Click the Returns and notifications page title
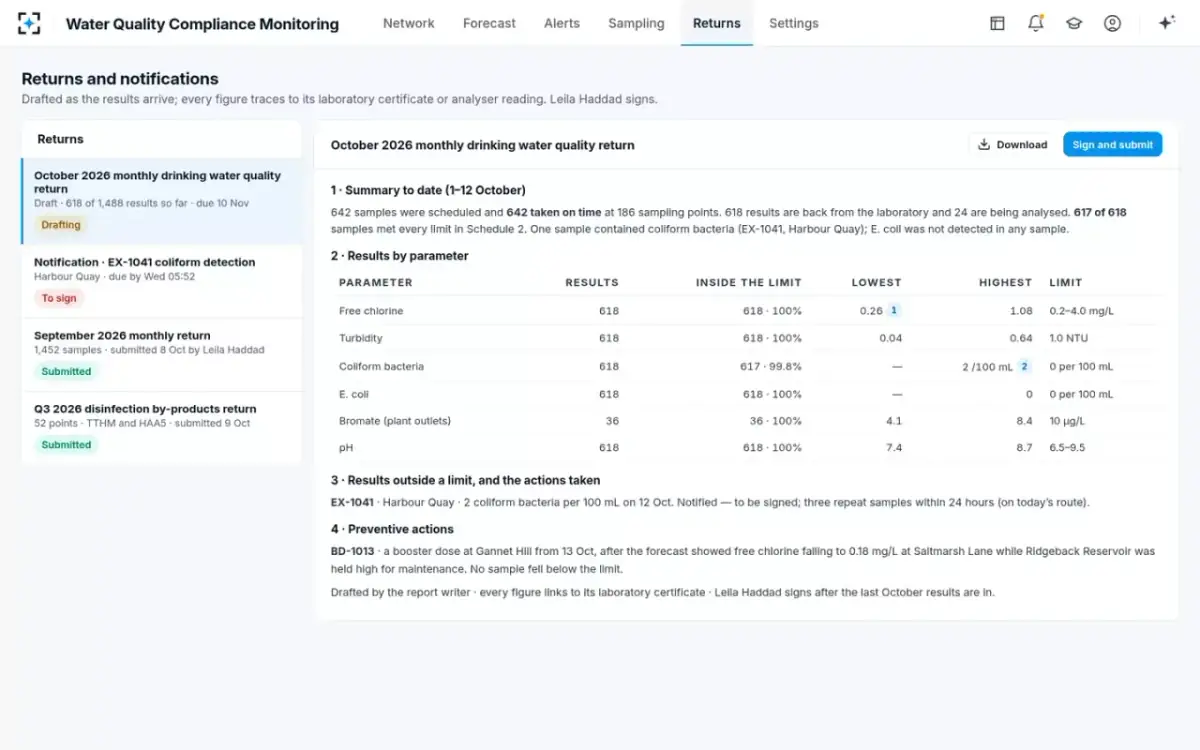 120,79
